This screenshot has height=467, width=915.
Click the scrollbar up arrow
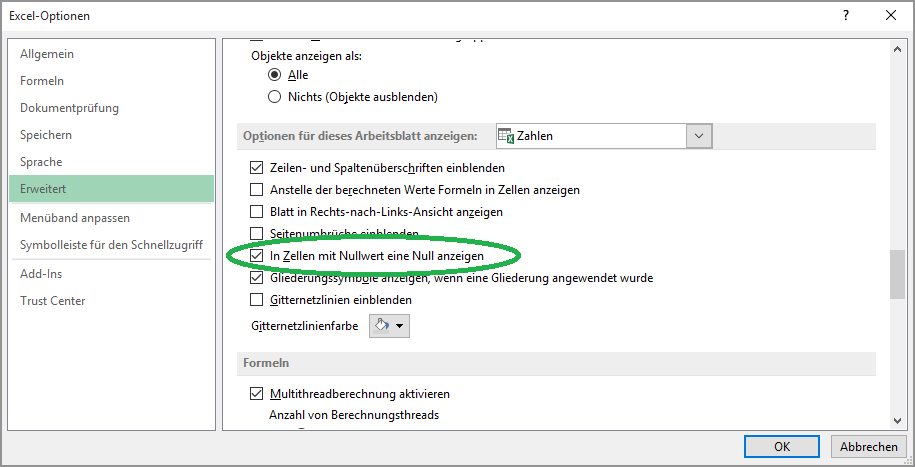(897, 51)
